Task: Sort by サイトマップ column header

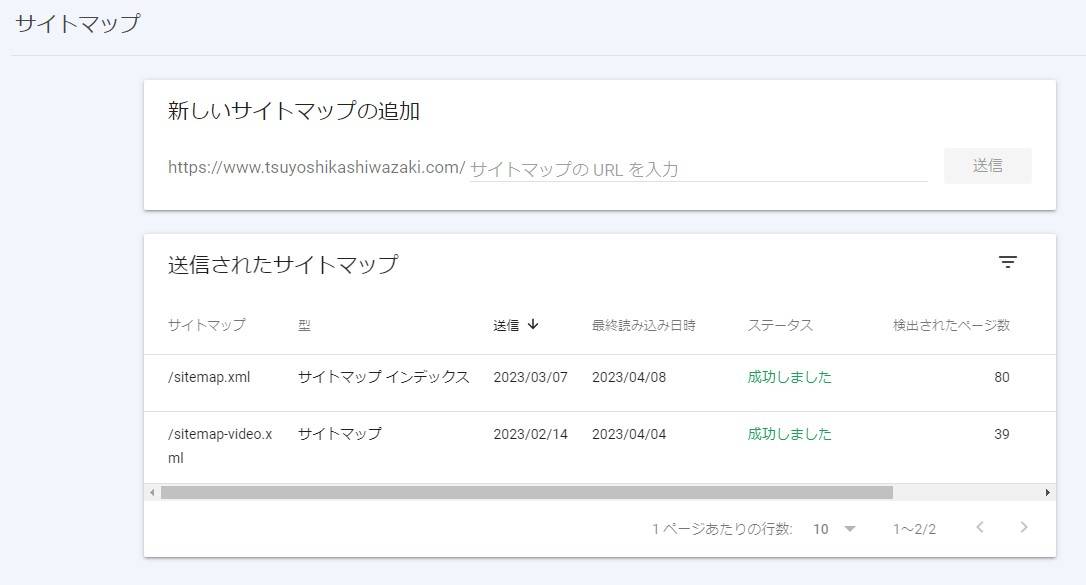Action: 206,325
